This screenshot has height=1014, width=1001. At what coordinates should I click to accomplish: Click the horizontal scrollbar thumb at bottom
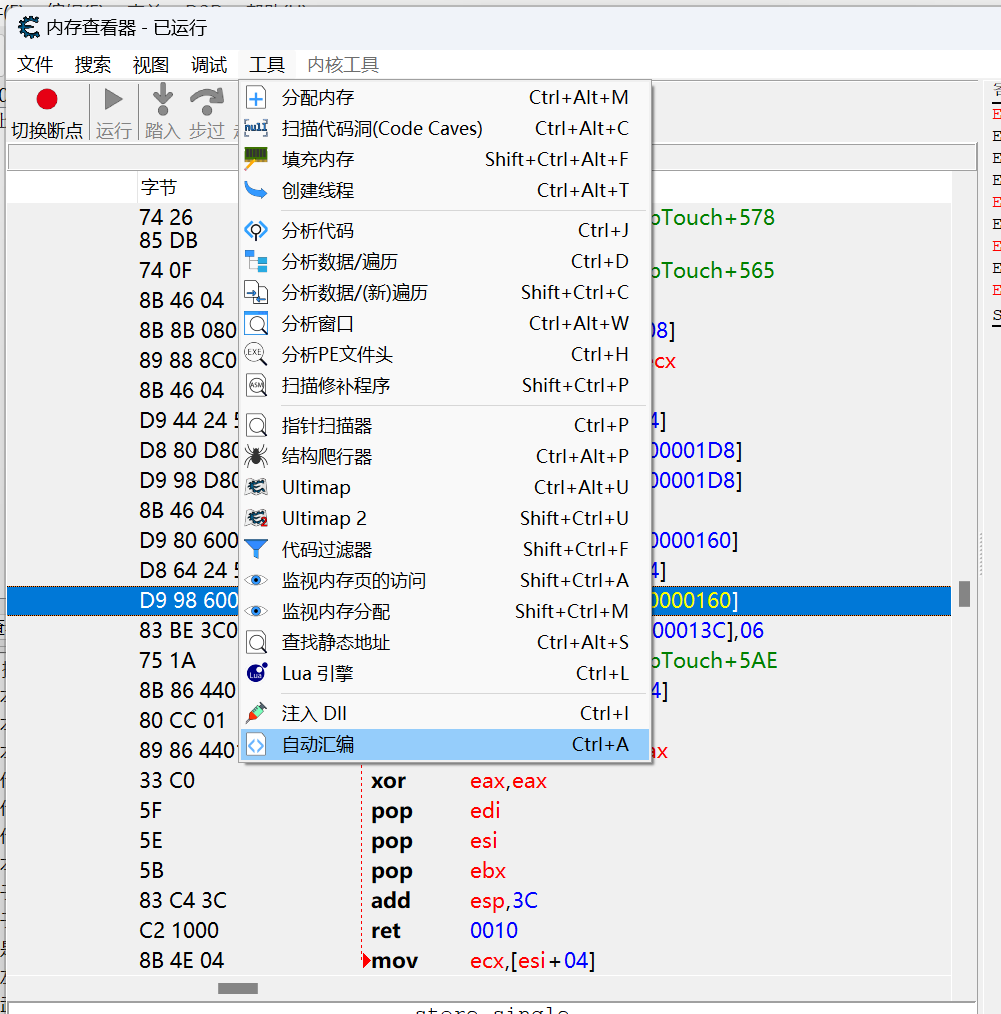coord(237,988)
